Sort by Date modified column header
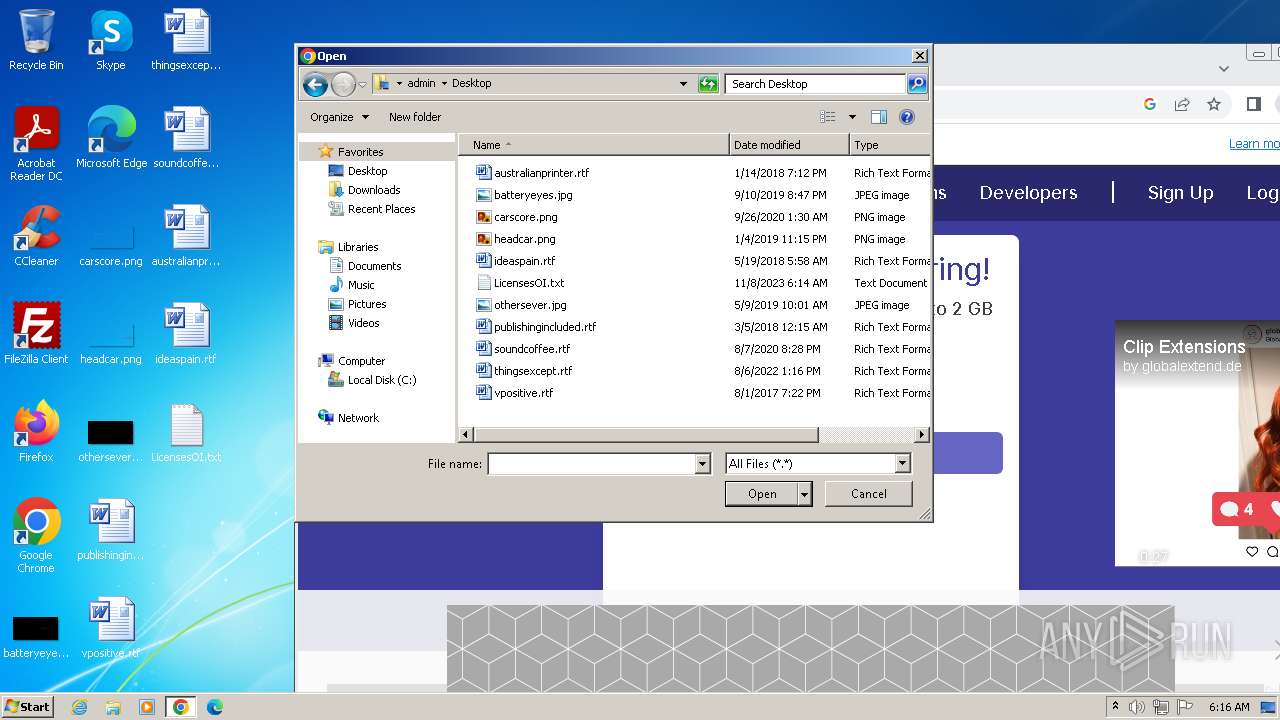This screenshot has width=1280, height=720. pos(789,145)
